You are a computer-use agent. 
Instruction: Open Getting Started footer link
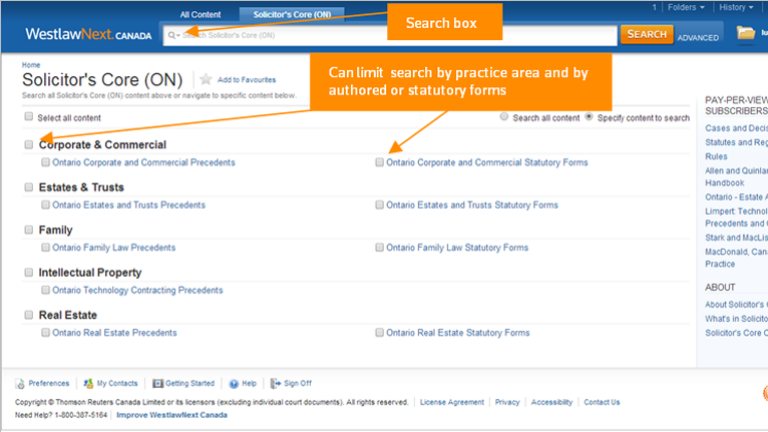190,384
